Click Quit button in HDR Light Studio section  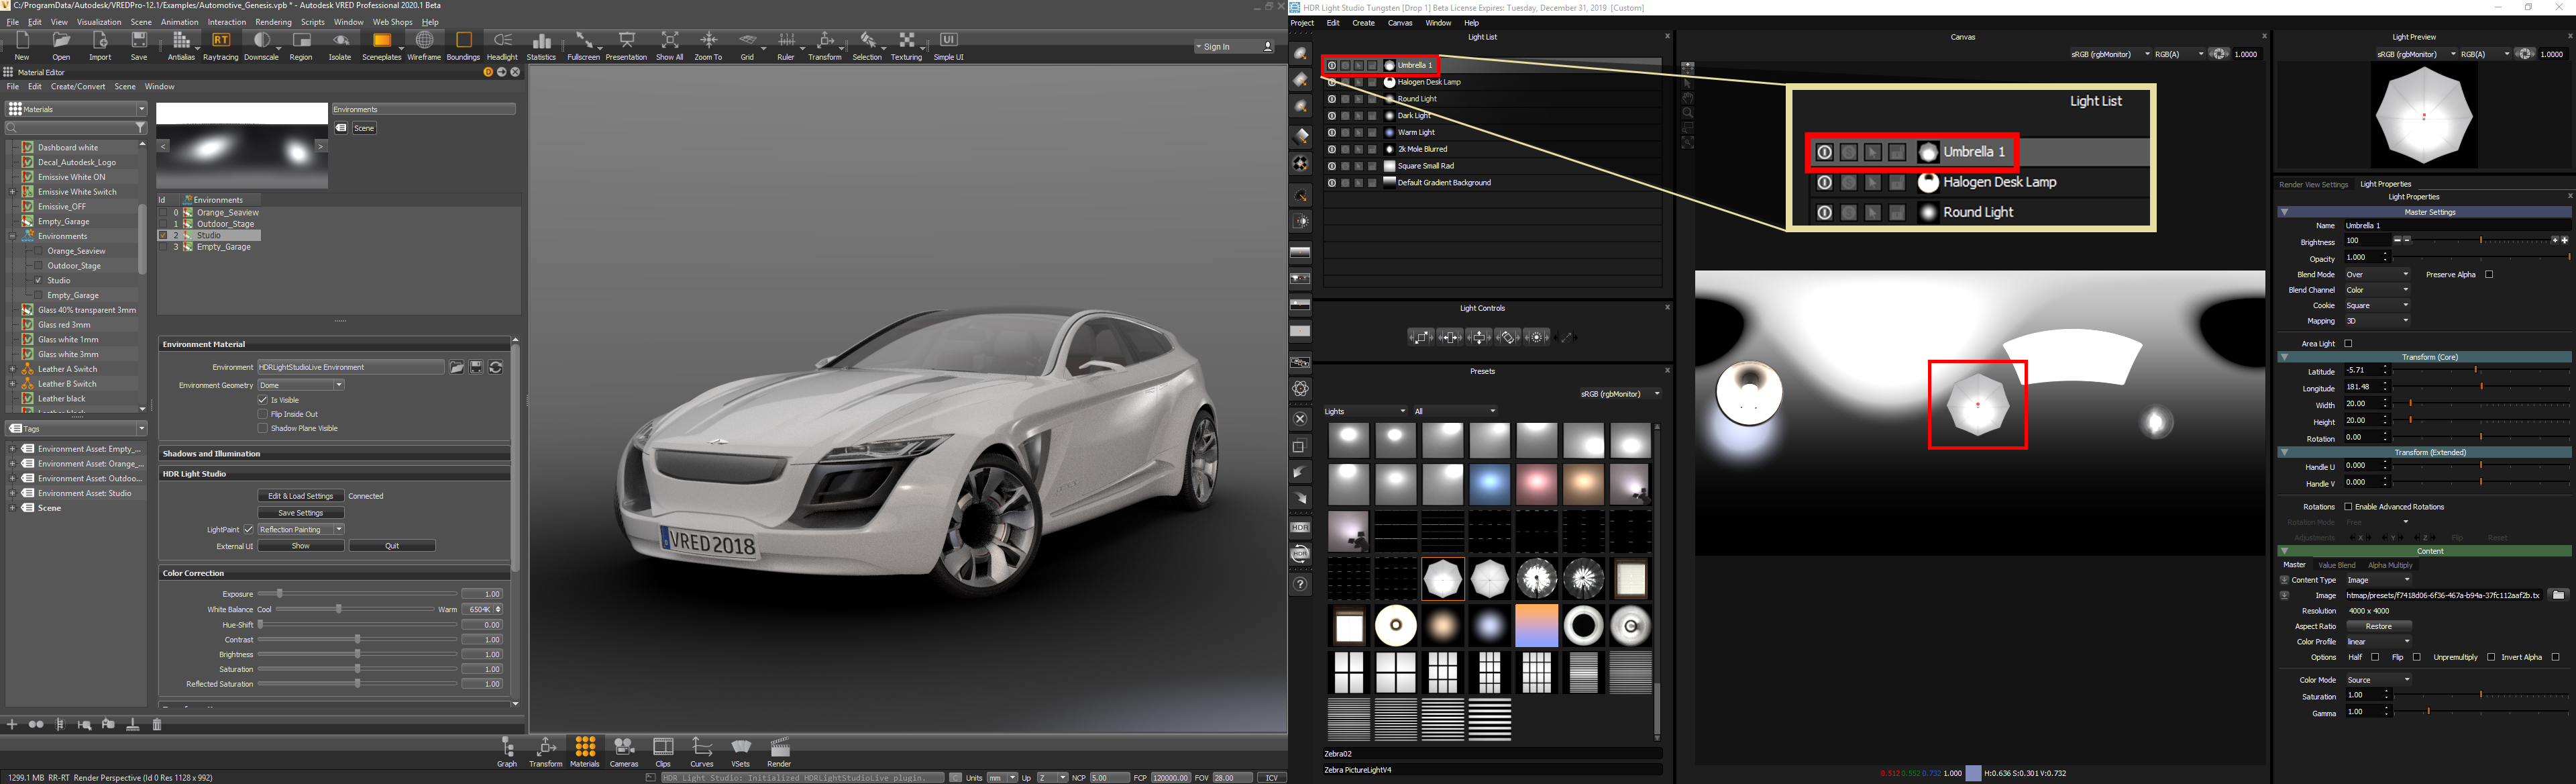click(392, 546)
